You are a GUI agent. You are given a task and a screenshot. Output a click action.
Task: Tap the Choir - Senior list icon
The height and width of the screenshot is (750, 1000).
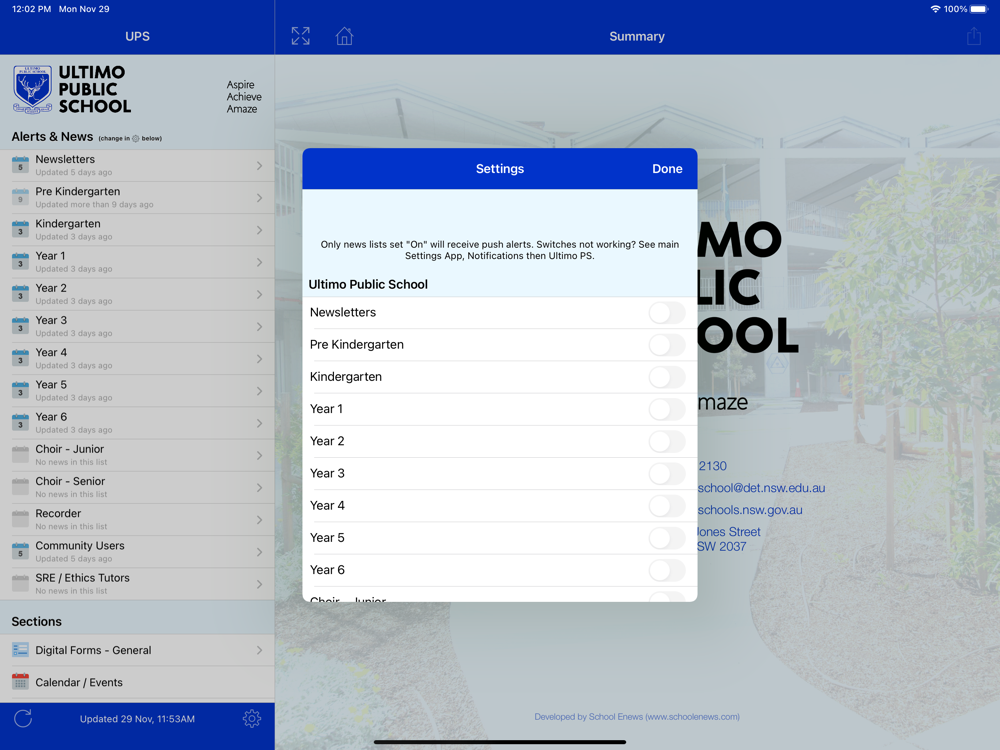point(20,487)
